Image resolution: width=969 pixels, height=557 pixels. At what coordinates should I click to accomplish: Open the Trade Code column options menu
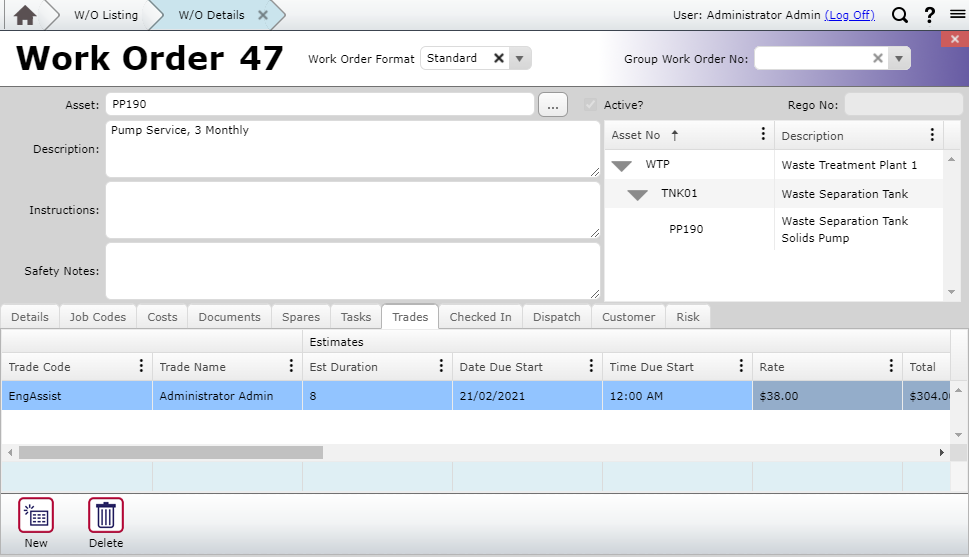[141, 367]
